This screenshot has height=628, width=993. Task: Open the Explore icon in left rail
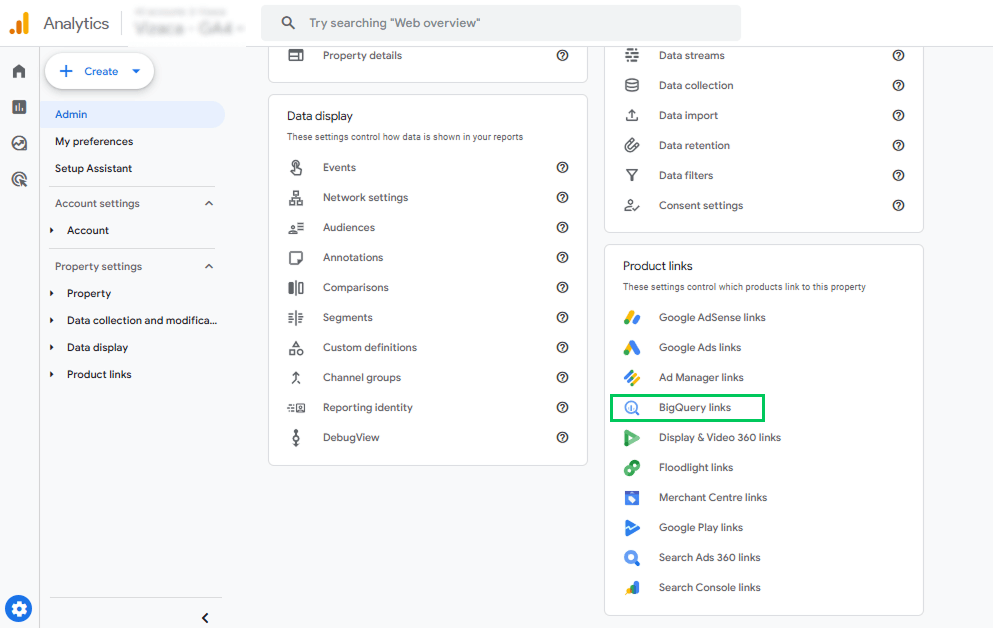(x=19, y=143)
